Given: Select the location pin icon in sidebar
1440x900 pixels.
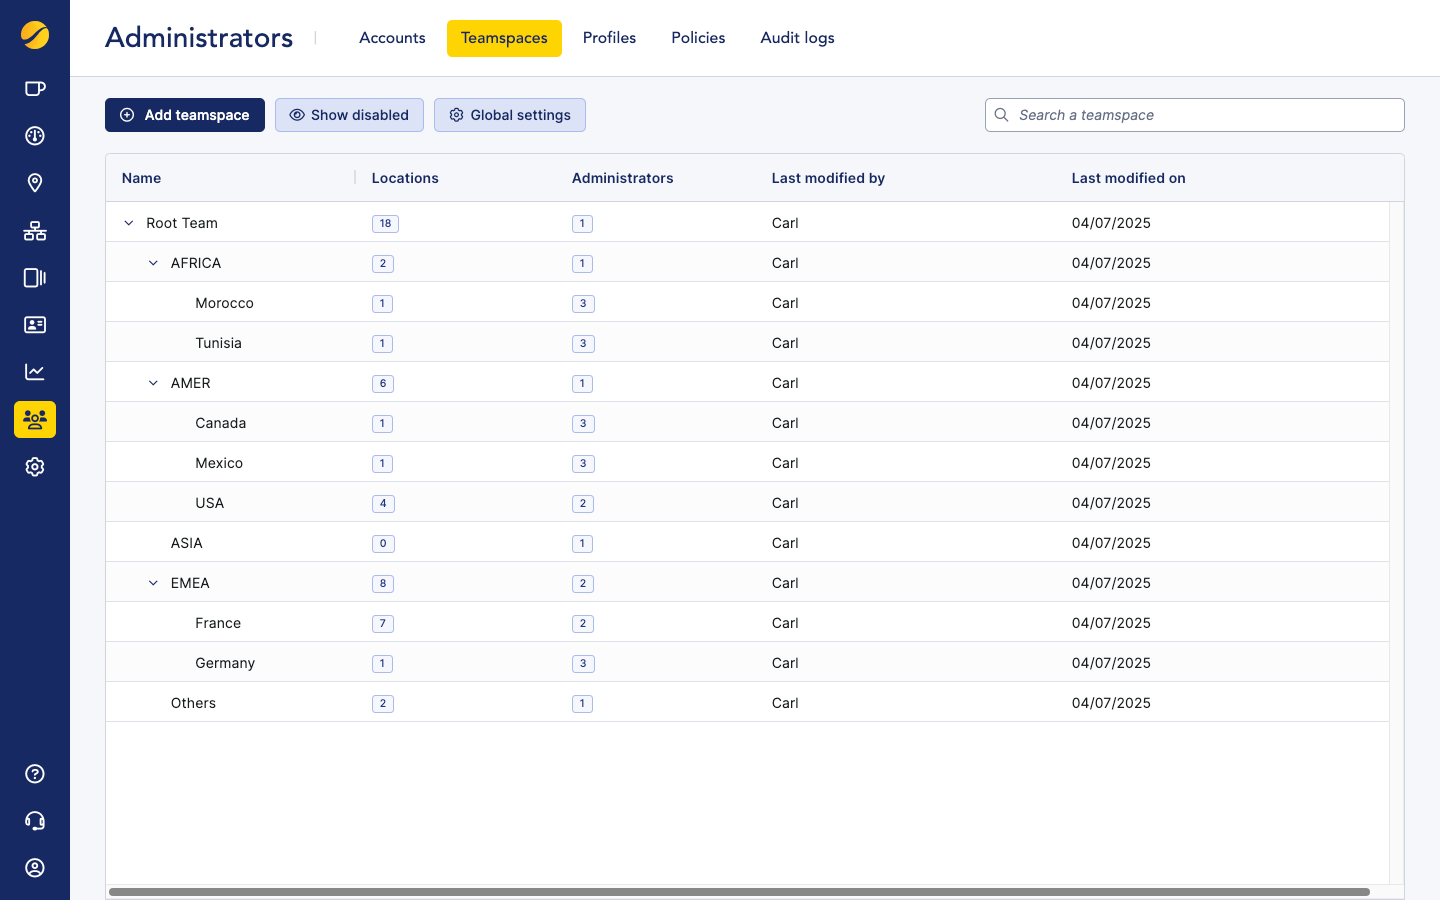Looking at the screenshot, I should point(35,183).
